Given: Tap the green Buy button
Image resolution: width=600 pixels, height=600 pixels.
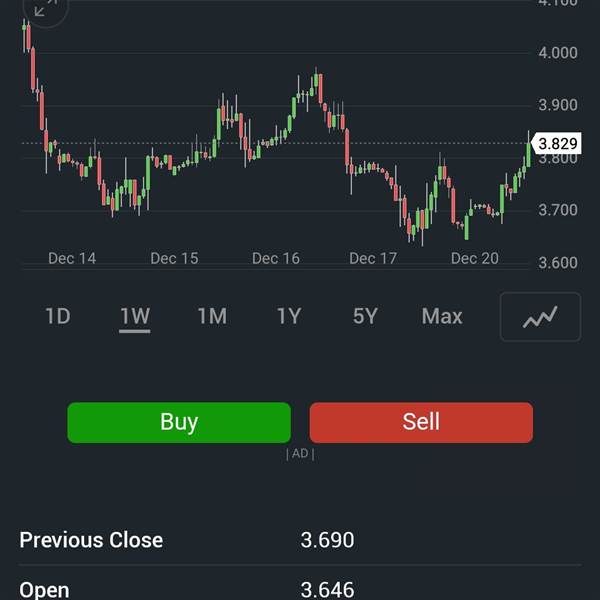Looking at the screenshot, I should click(179, 422).
